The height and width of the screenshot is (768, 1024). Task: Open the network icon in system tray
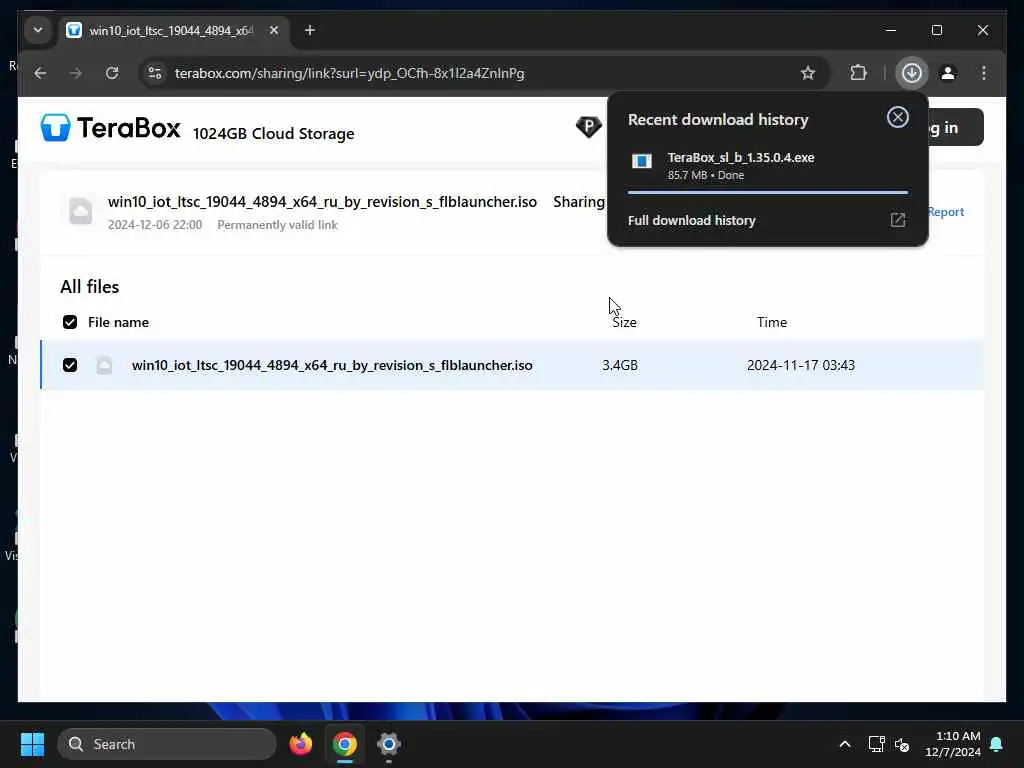tap(876, 744)
